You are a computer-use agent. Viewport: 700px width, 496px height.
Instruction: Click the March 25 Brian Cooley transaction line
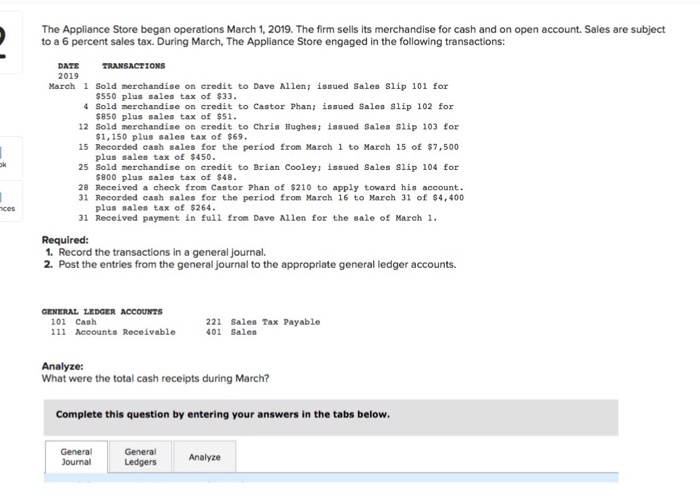click(268, 172)
